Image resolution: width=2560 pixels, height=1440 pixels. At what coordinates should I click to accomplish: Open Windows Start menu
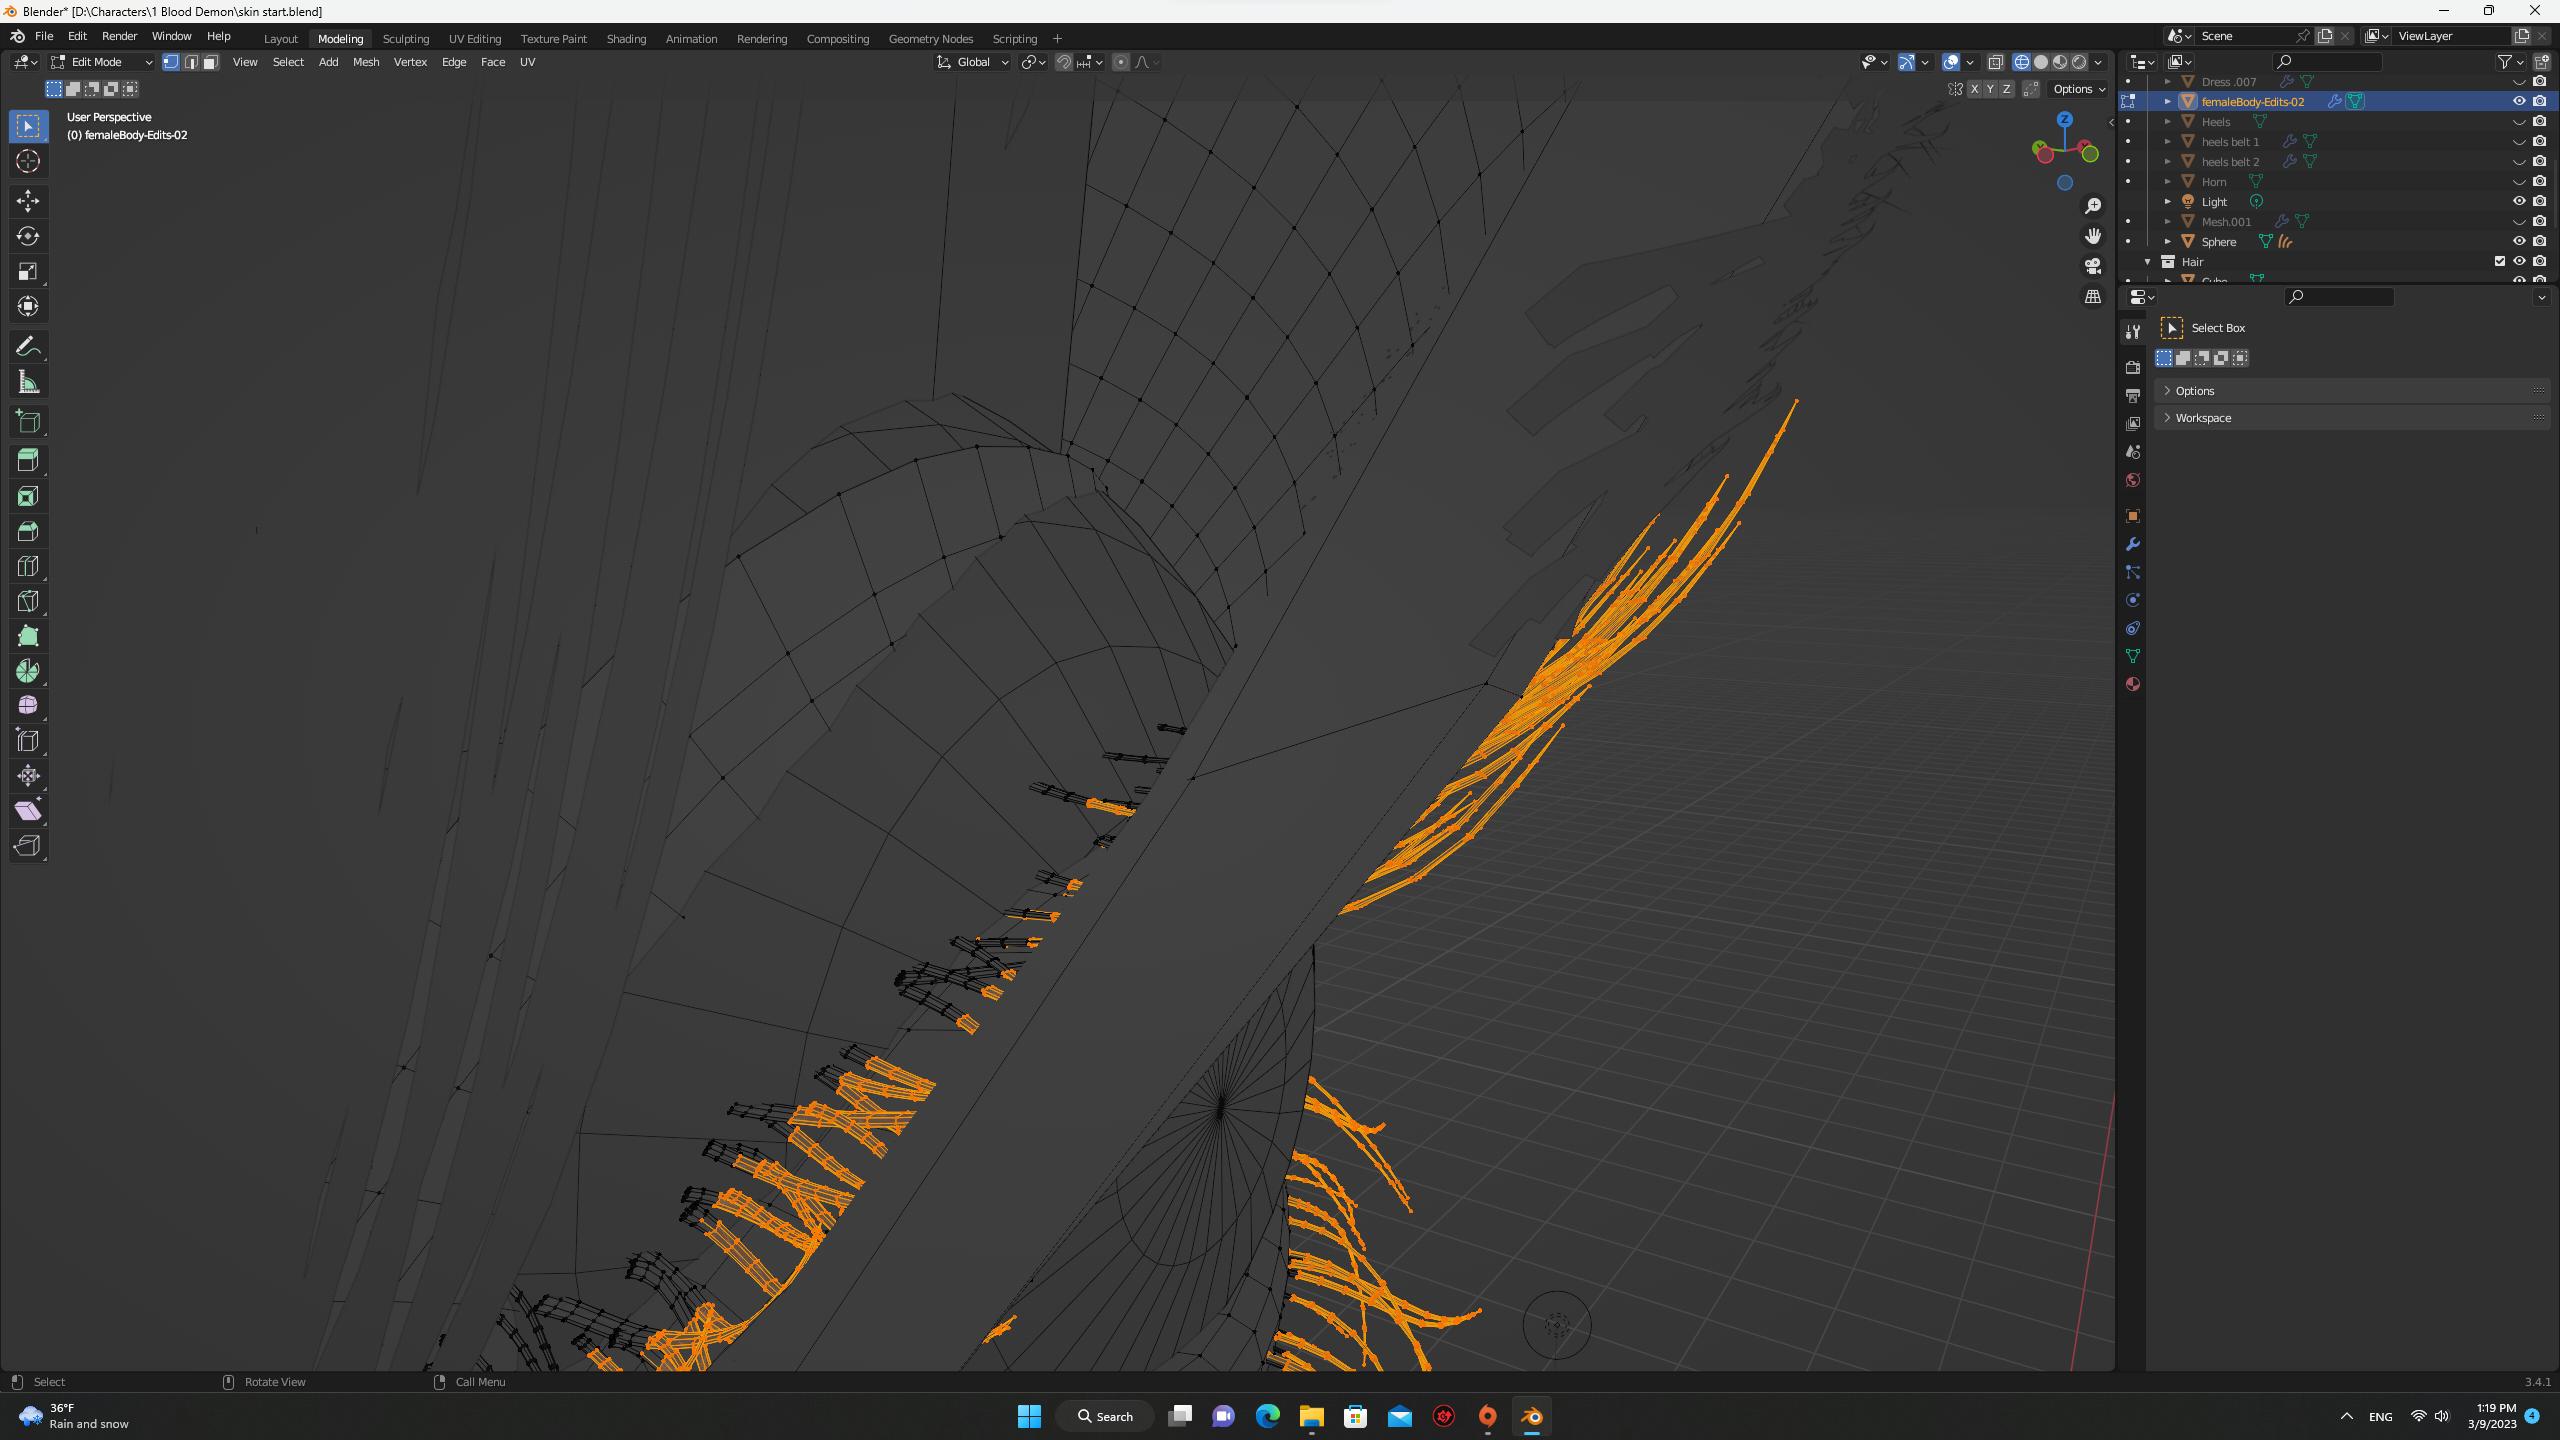click(1029, 1416)
